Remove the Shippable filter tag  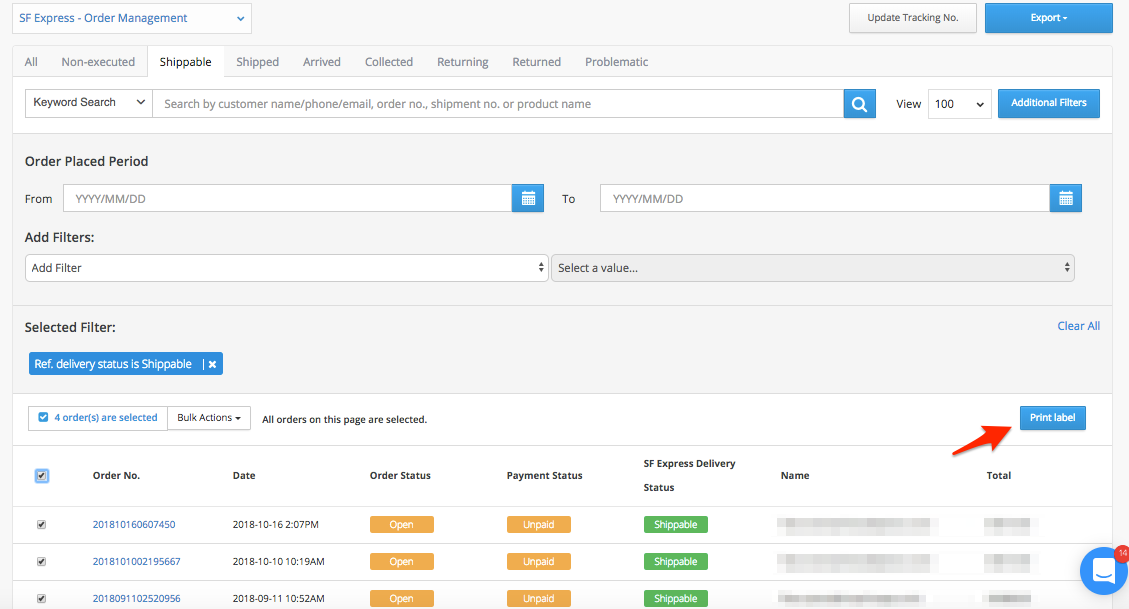tap(212, 364)
